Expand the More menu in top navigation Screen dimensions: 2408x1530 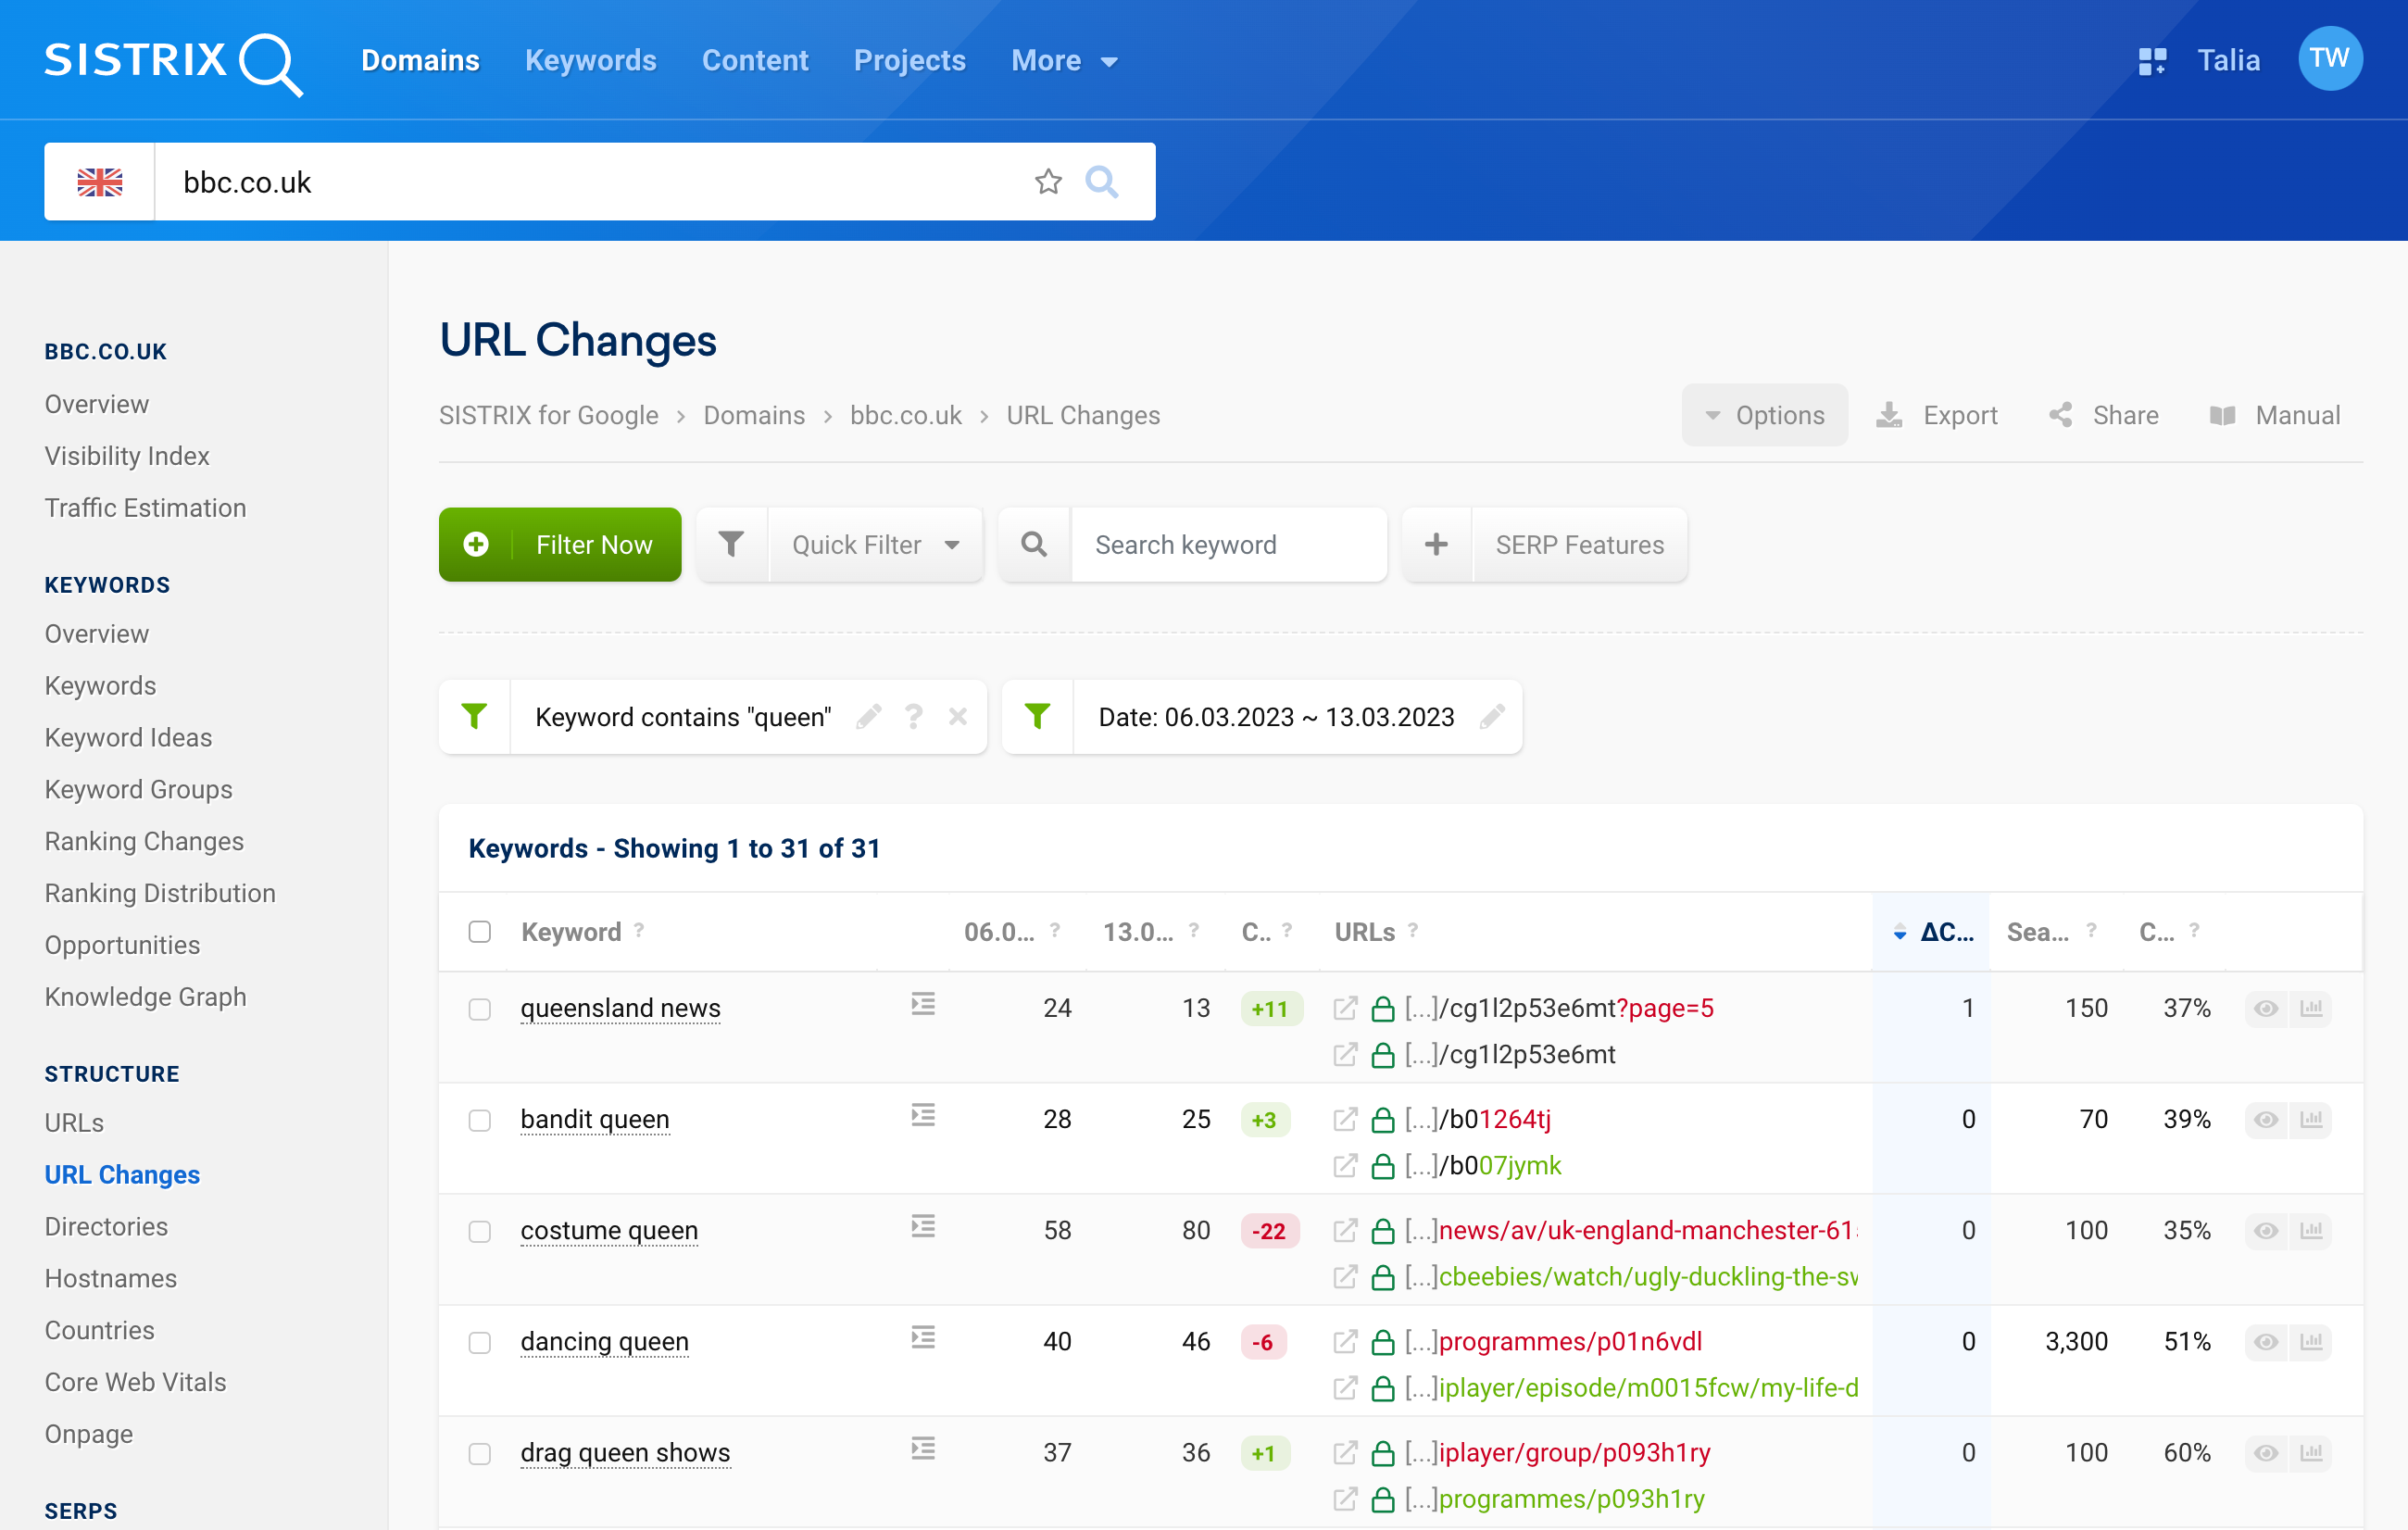point(1064,61)
